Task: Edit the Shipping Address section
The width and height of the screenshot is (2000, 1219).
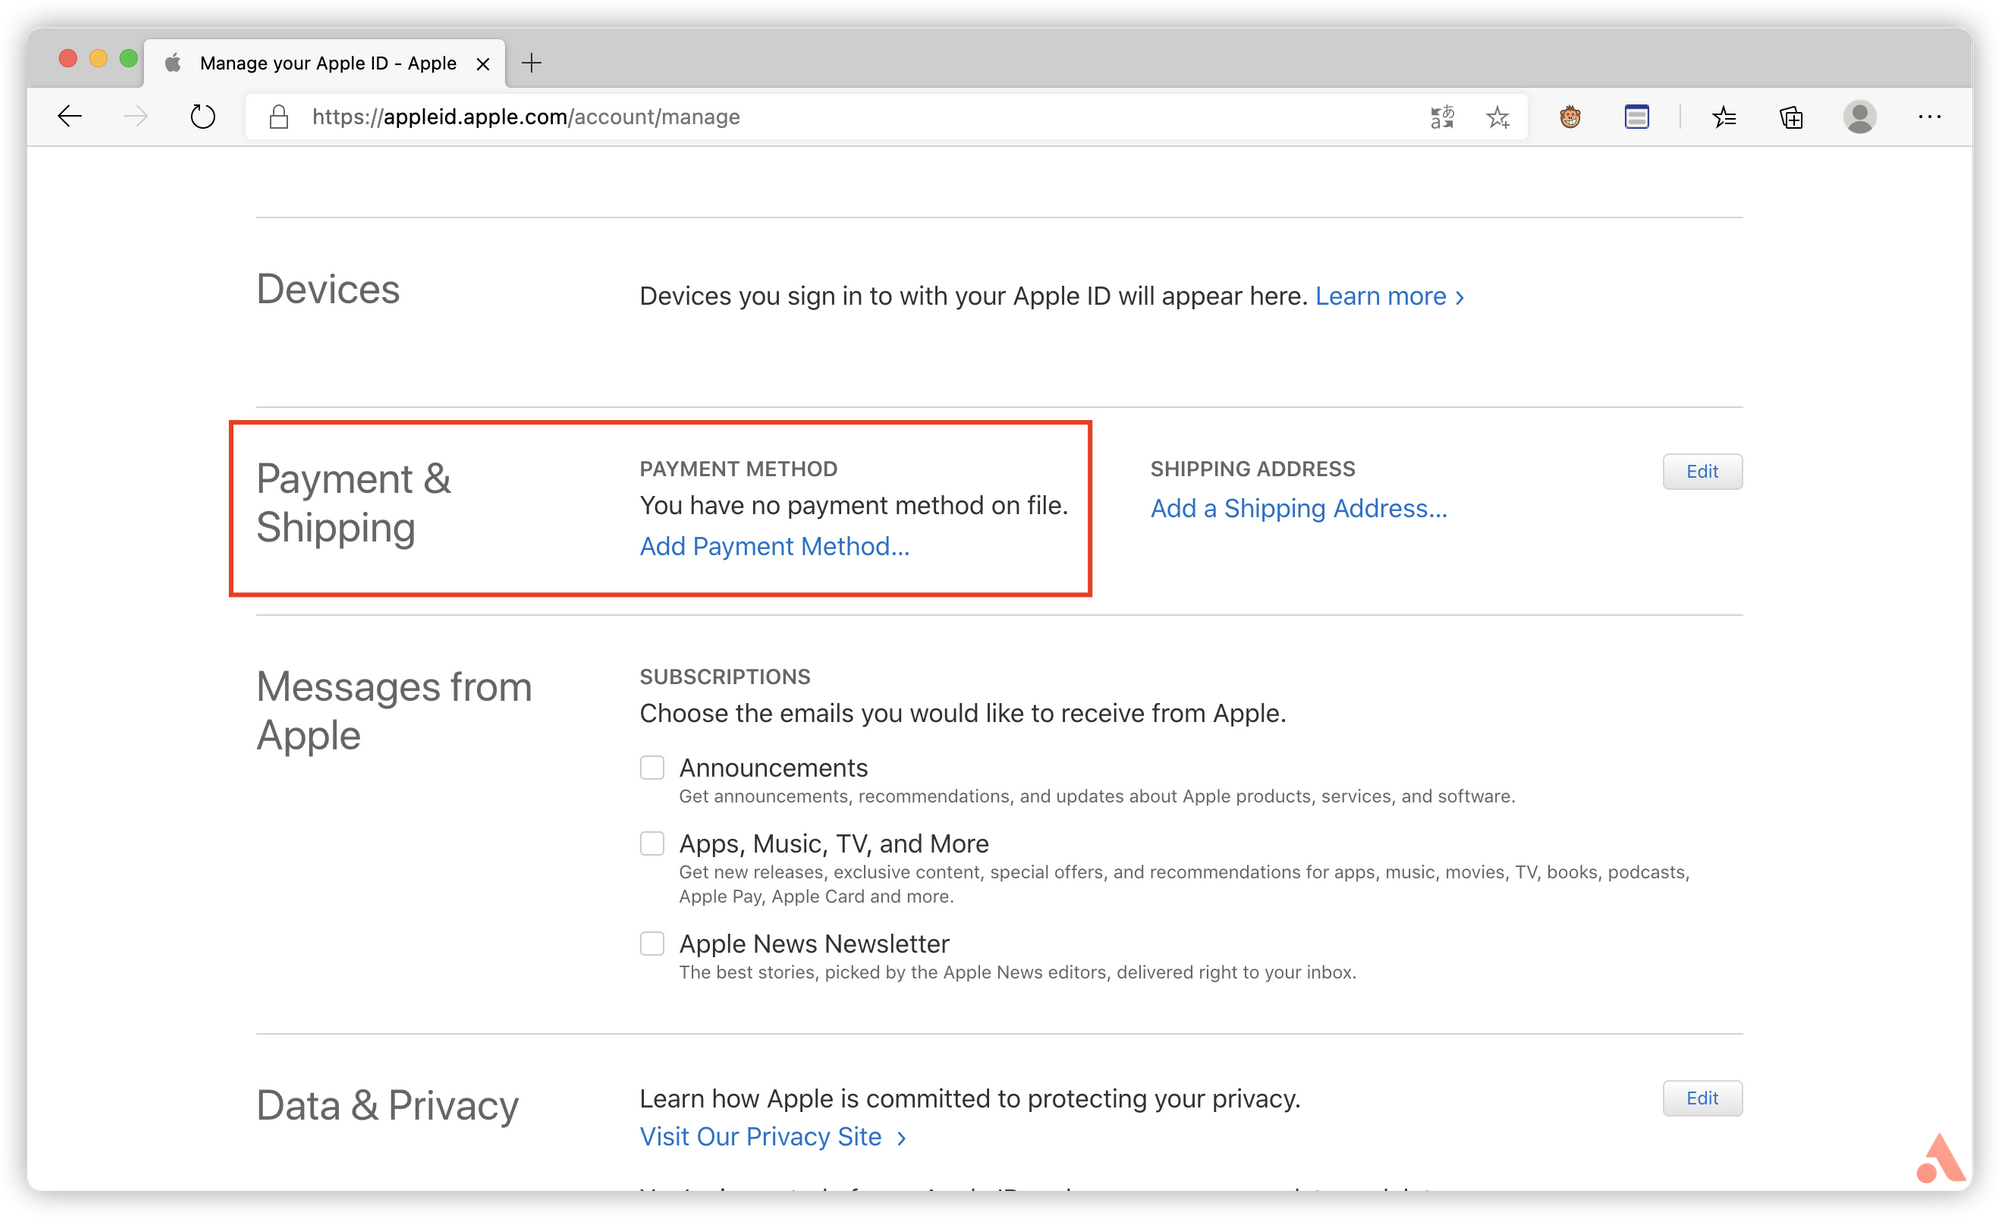Action: pos(1702,471)
